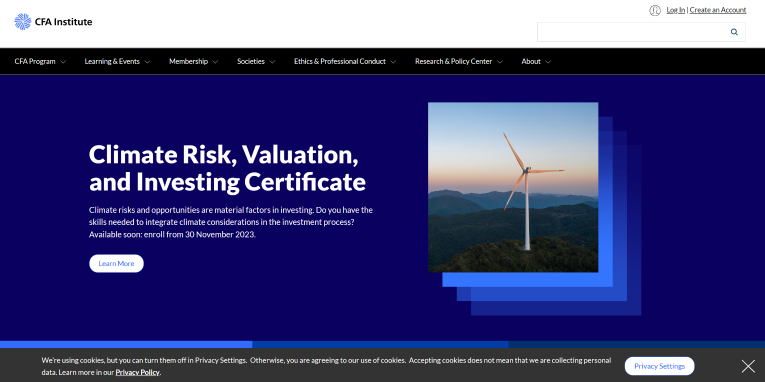This screenshot has width=765, height=382.
Task: Focus the site search input field
Action: pos(632,32)
